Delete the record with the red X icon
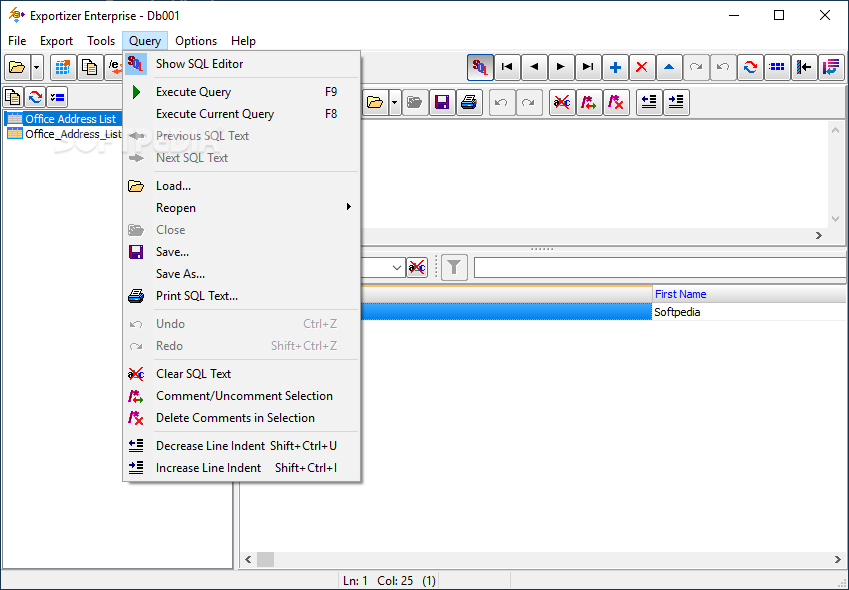The width and height of the screenshot is (849, 590). click(x=642, y=67)
